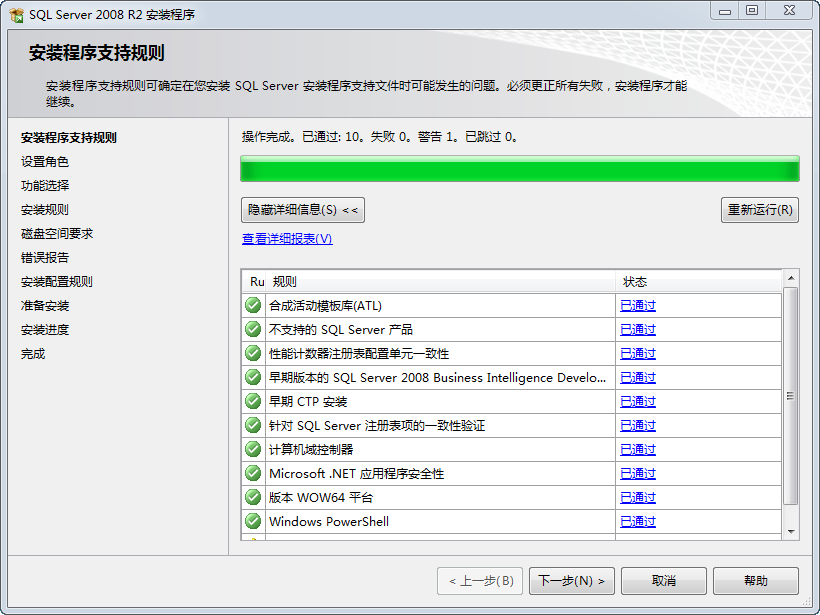
Task: Click rule text 版本 WOW64 平台
Action: tap(321, 498)
